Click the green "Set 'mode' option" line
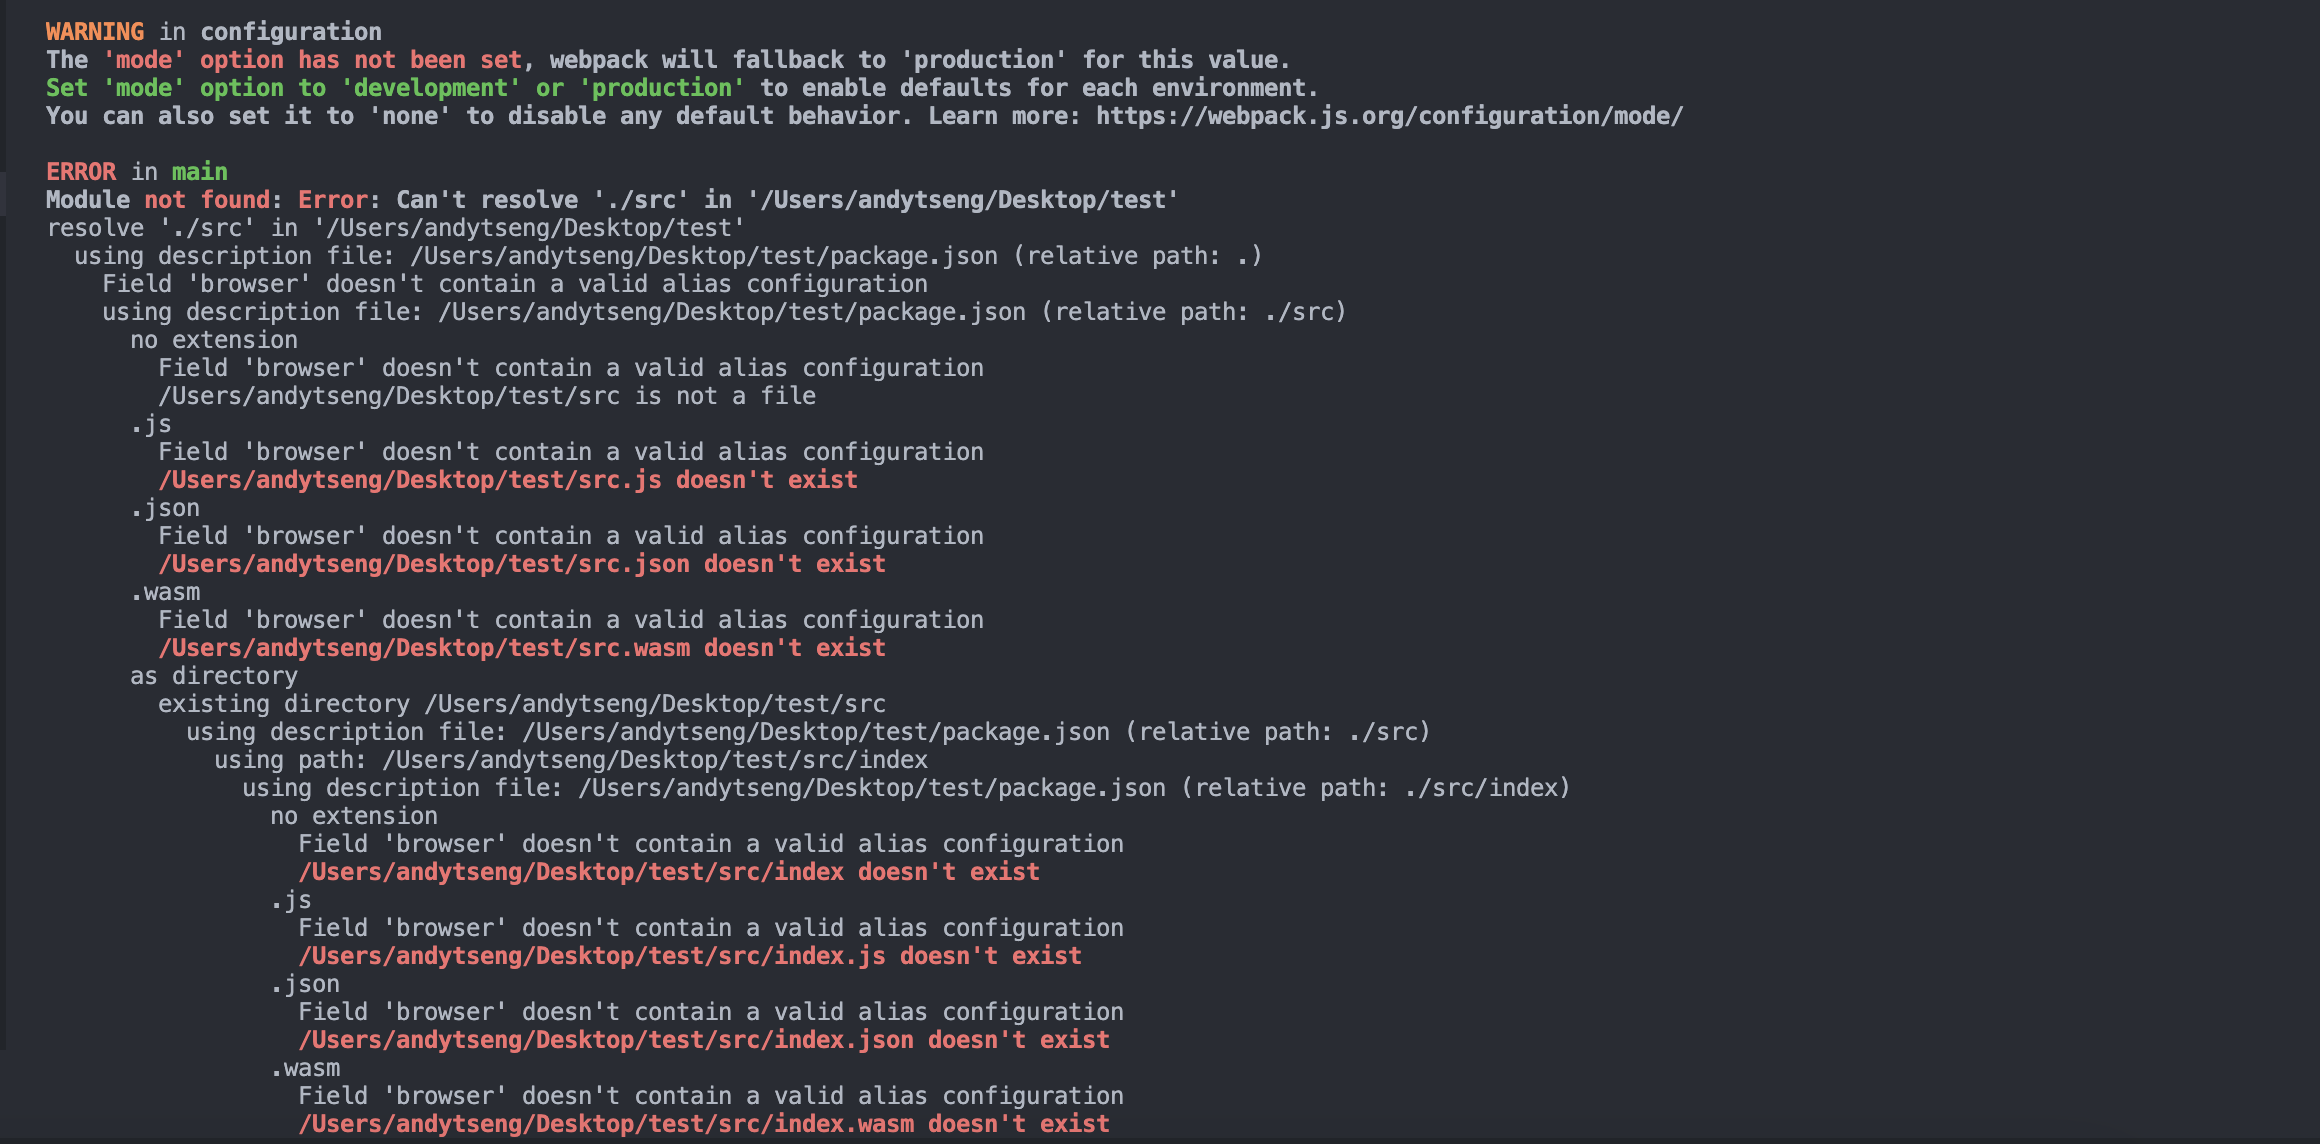This screenshot has height=1144, width=2320. tap(682, 88)
